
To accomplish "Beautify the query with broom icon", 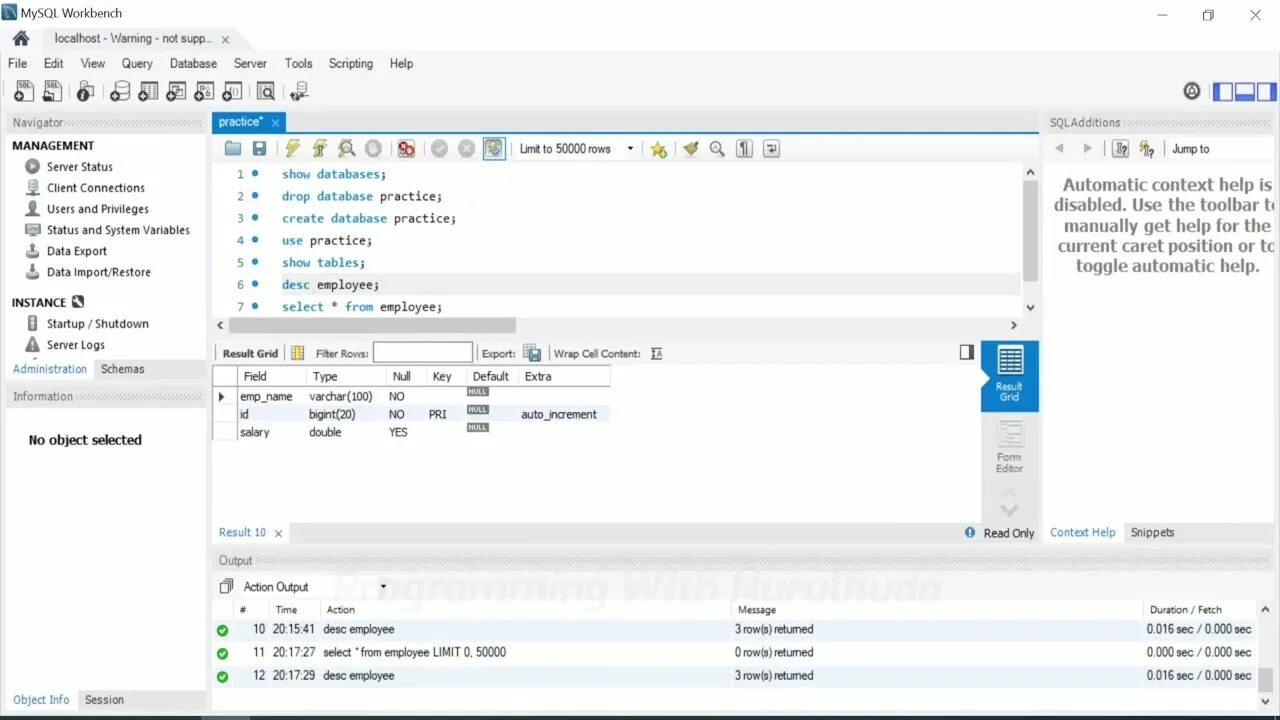I will [x=690, y=149].
